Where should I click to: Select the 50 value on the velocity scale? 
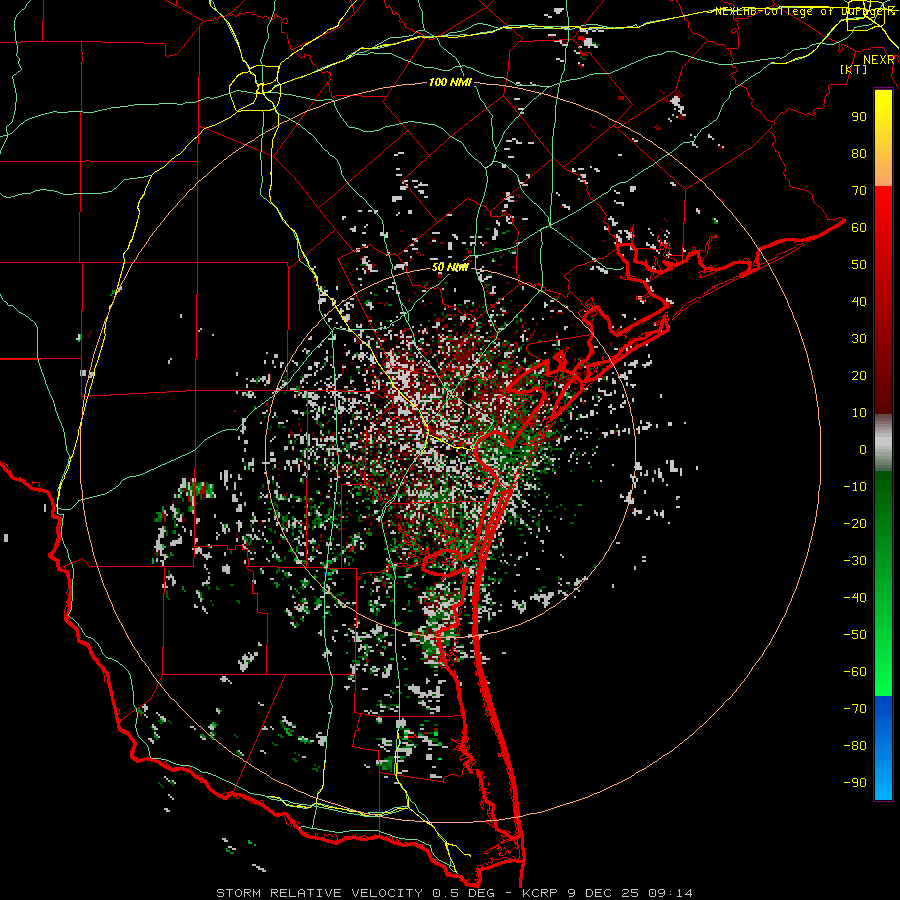coord(859,265)
